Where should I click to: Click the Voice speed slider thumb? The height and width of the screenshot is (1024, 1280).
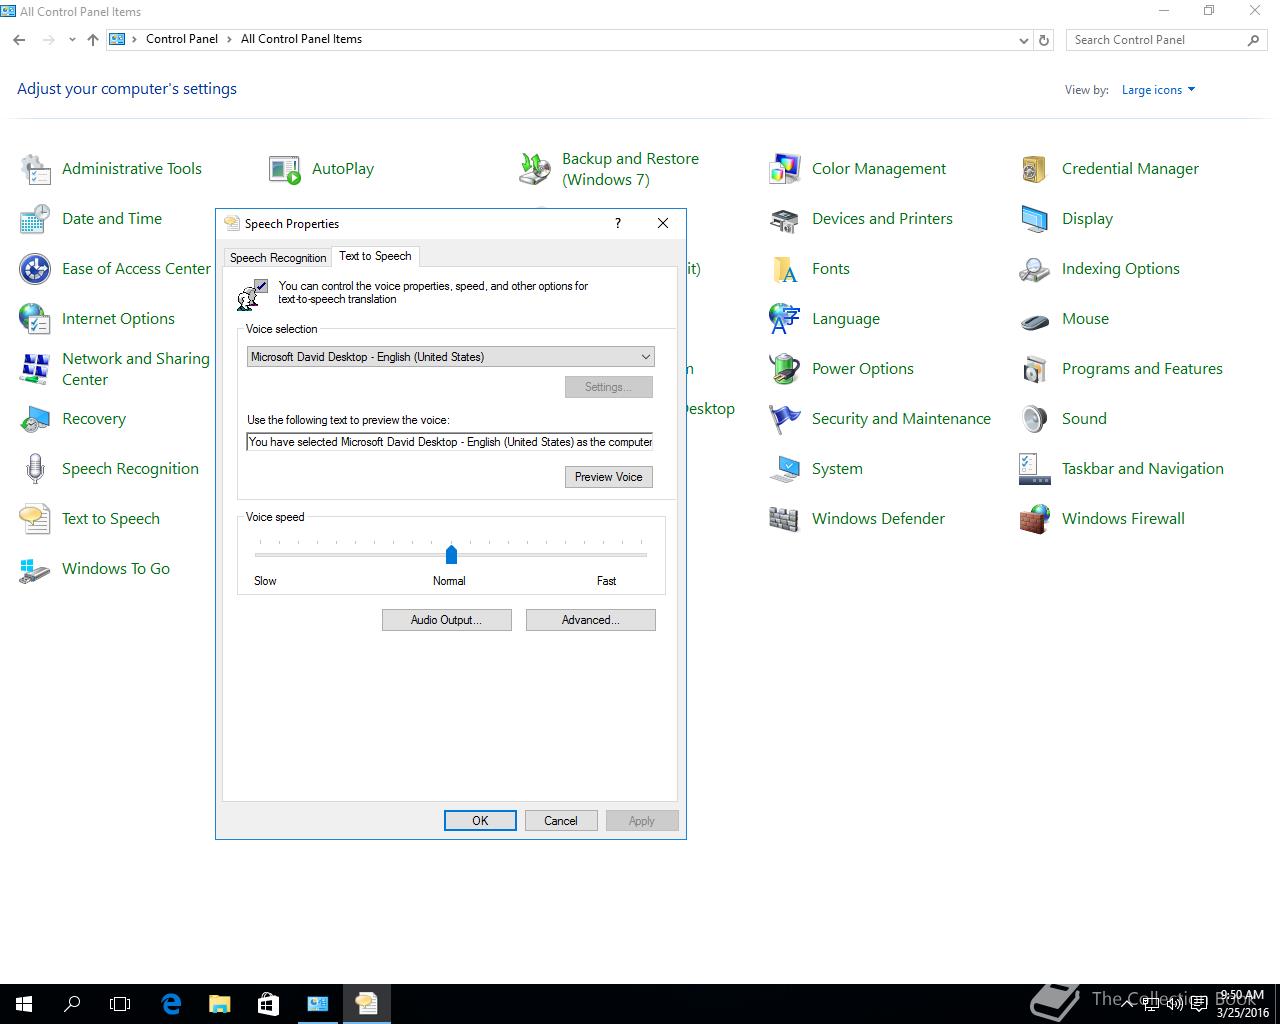[x=451, y=554]
